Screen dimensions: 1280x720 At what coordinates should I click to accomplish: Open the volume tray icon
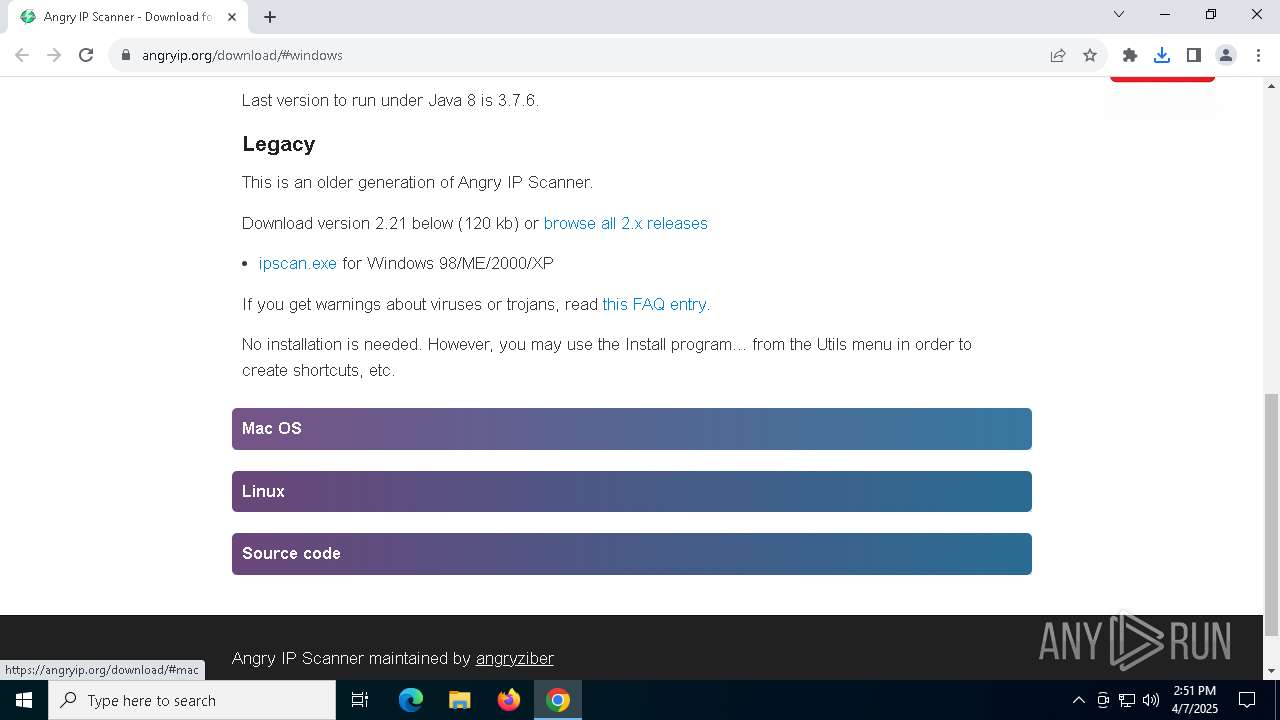point(1151,700)
